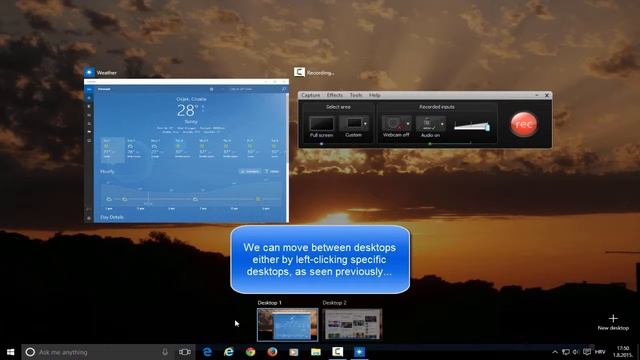Open the Capture menu in Camtasia Recorder
This screenshot has height=360, width=640.
[311, 95]
